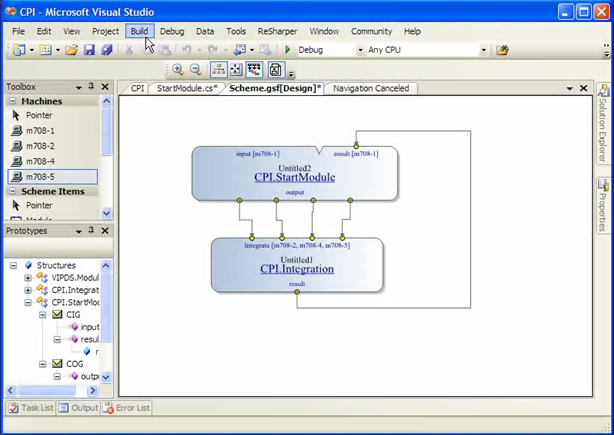Collapse the COG tree node
Image resolution: width=614 pixels, height=435 pixels.
pyautogui.click(x=42, y=364)
